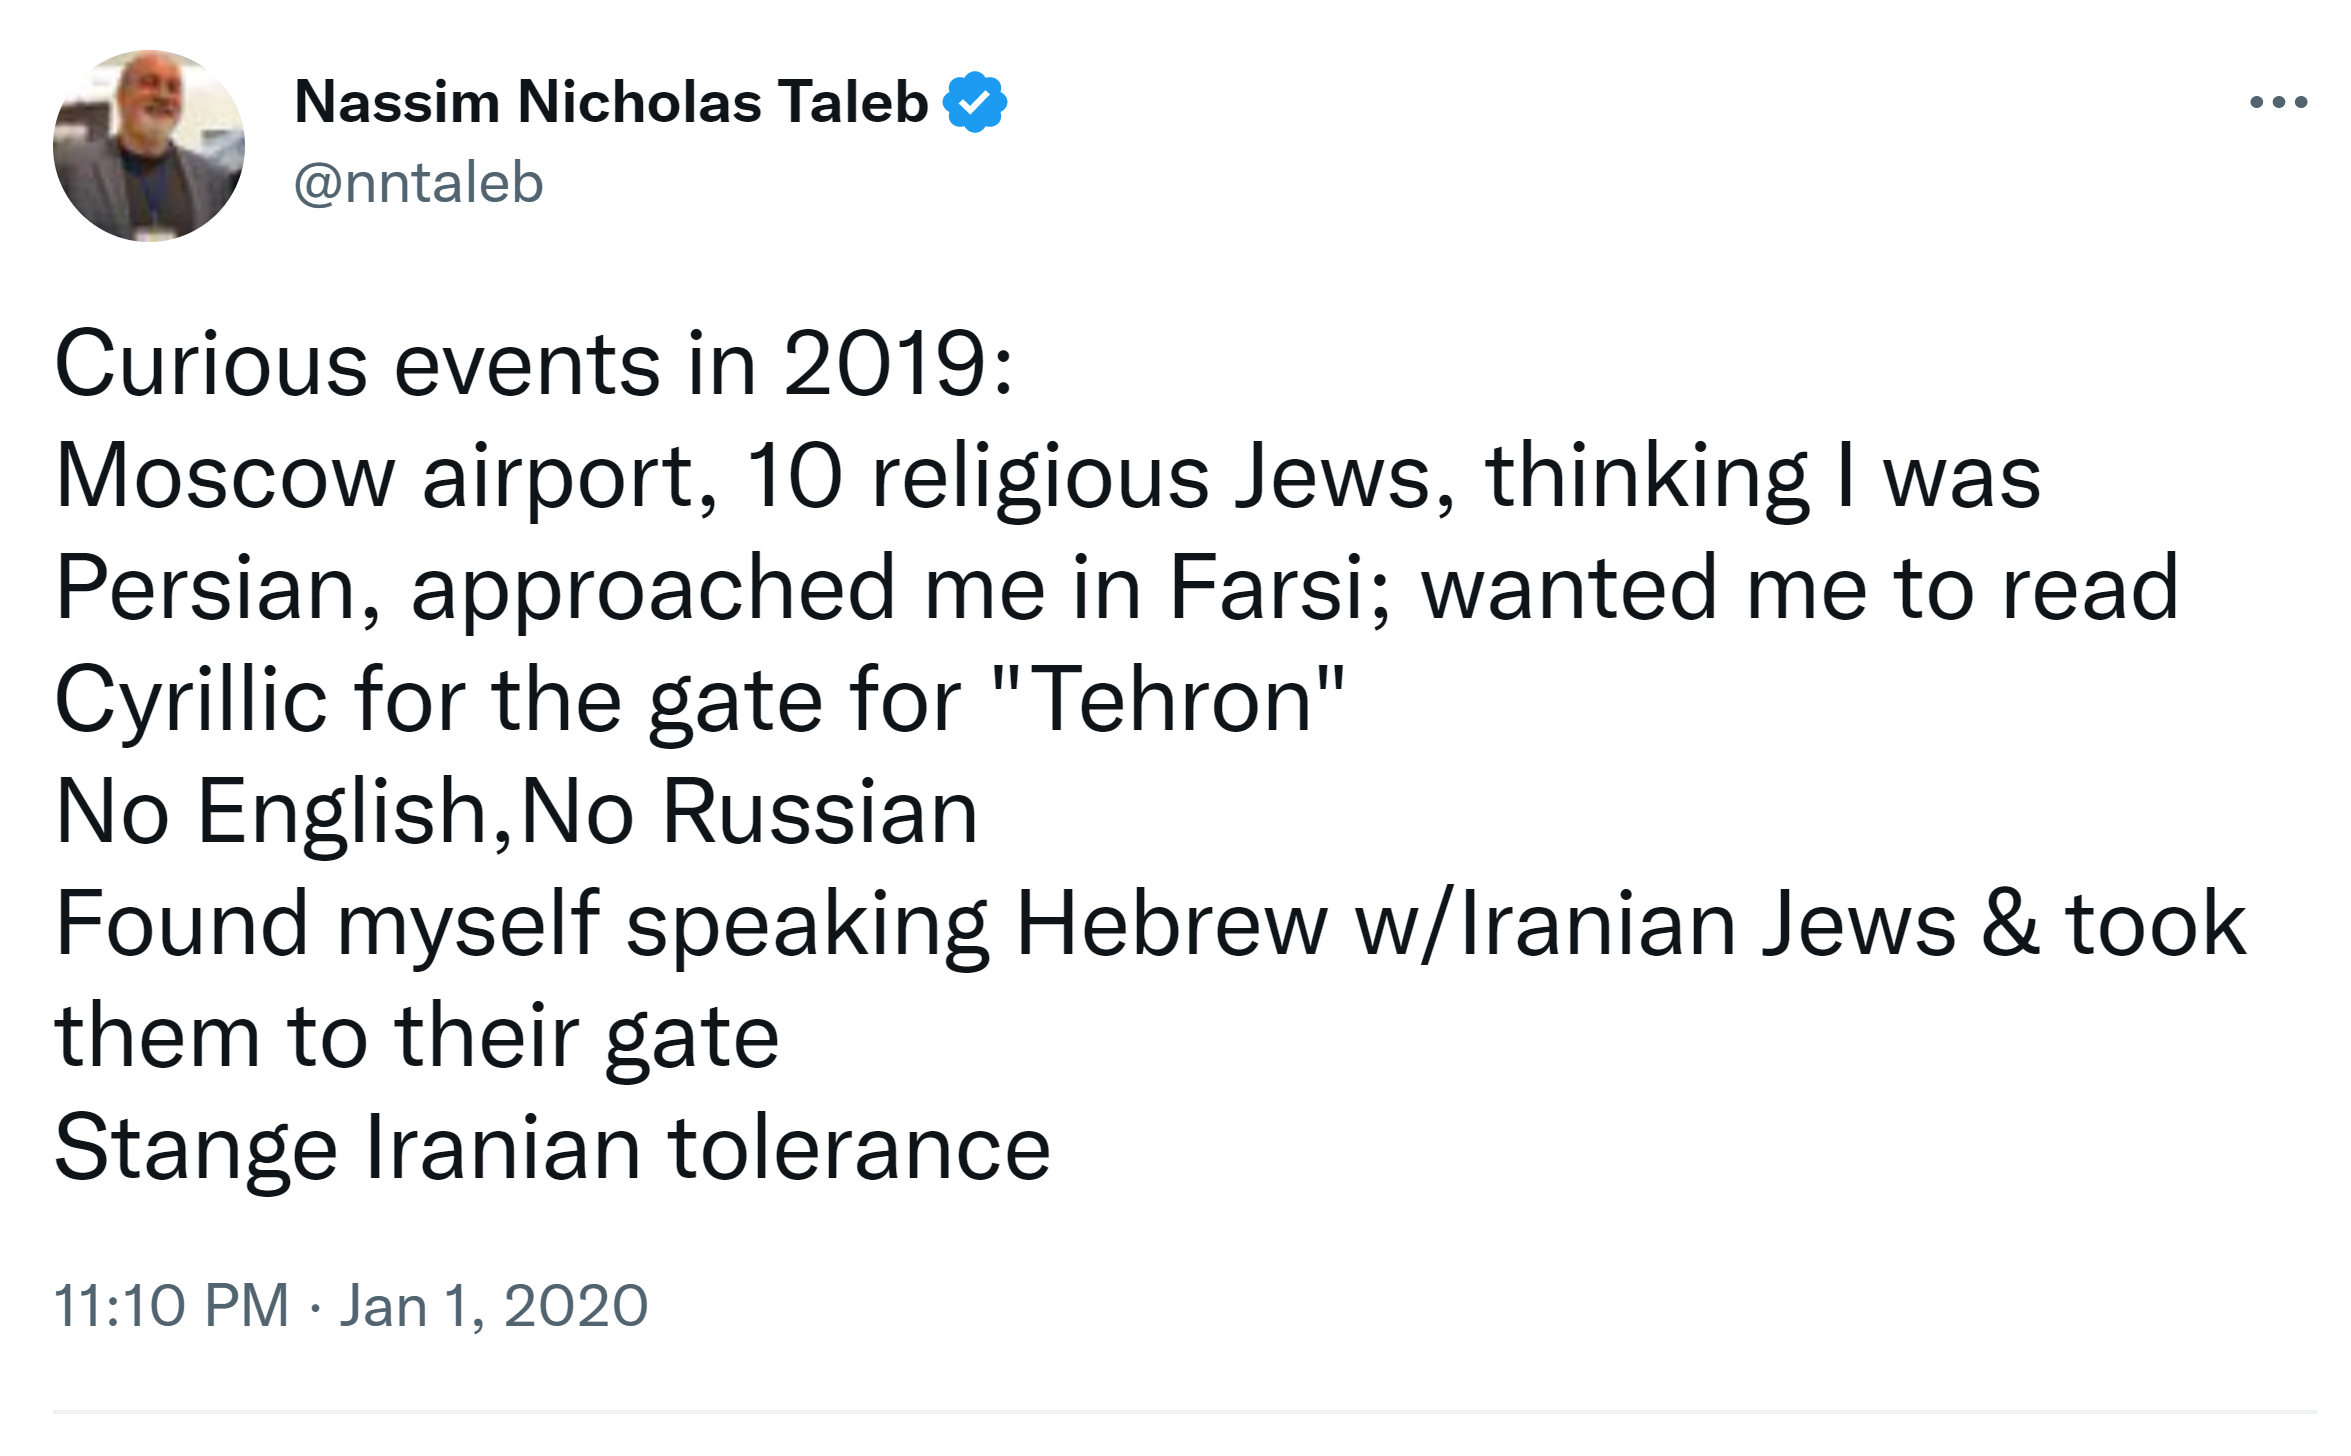Screen dimensions: 2351x1456
Task: Click the line "Curious events in 2019:"
Action: pyautogui.click(x=534, y=364)
